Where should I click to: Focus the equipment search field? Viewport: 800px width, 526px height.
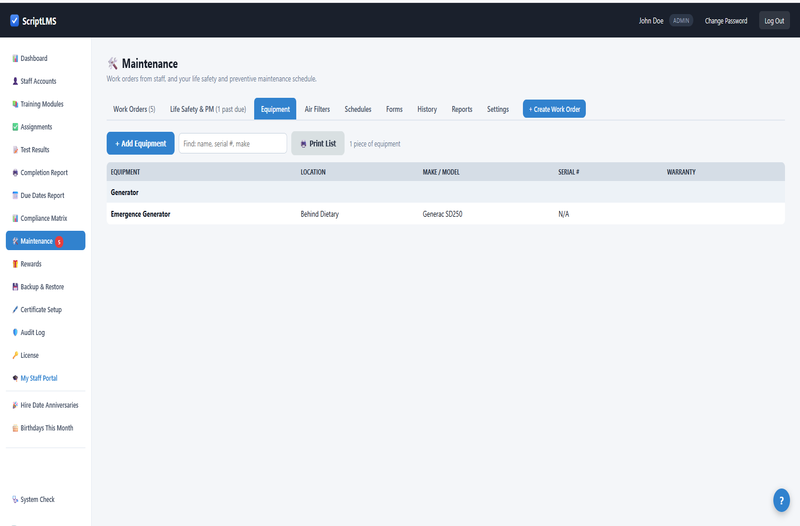tap(233, 143)
